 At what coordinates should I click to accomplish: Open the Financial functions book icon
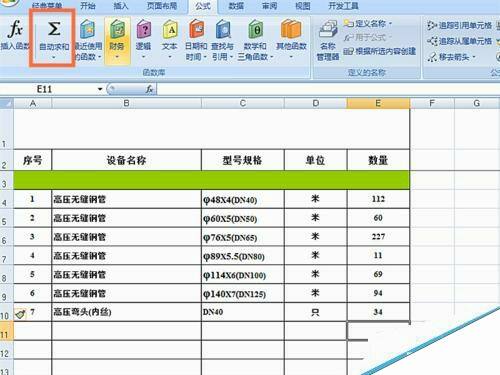coord(117,29)
